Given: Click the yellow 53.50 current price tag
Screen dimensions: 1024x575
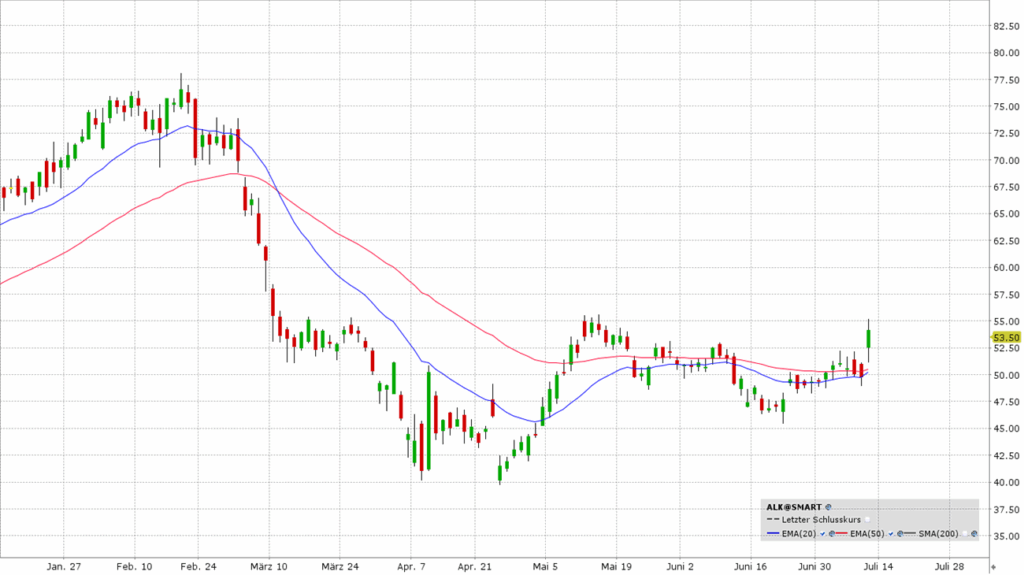Looking at the screenshot, I should tap(1006, 337).
